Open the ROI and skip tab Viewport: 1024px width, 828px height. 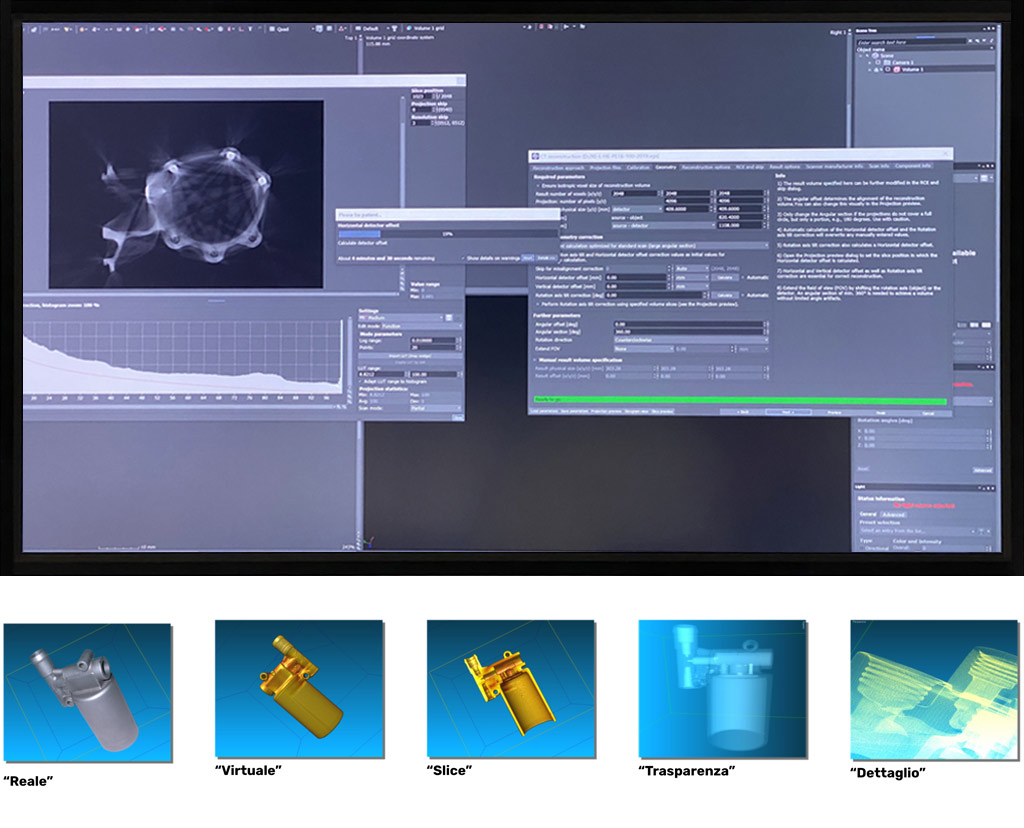pos(750,168)
